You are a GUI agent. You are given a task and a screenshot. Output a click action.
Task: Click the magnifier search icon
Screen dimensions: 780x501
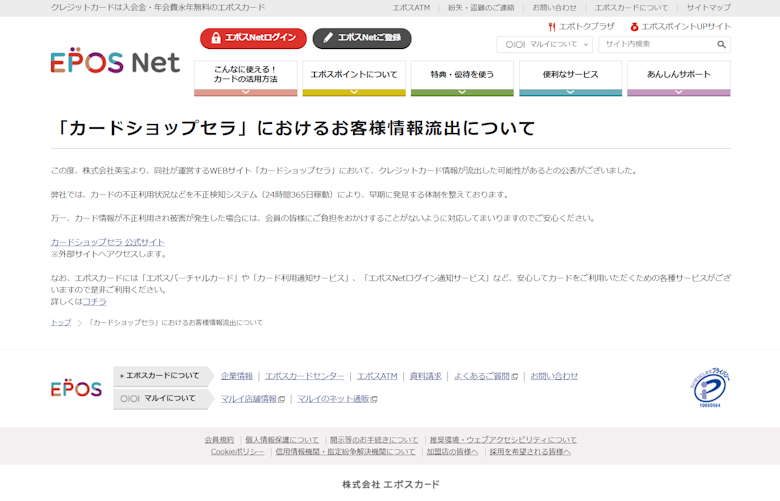721,44
